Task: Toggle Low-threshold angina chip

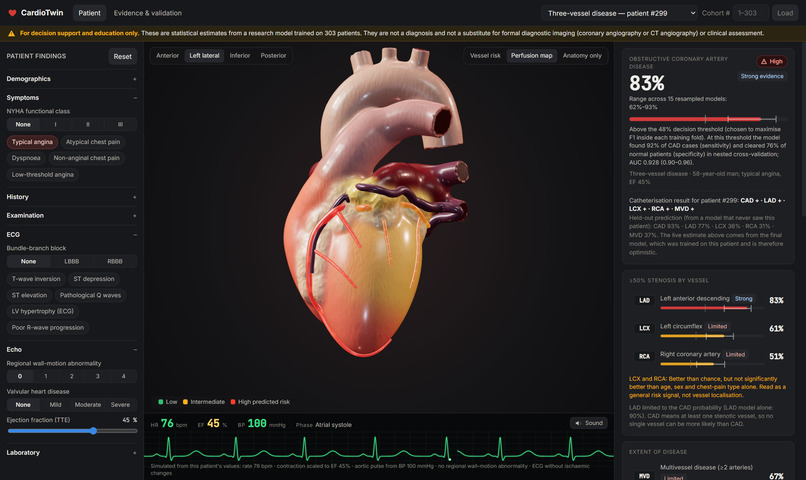Action: [x=43, y=175]
